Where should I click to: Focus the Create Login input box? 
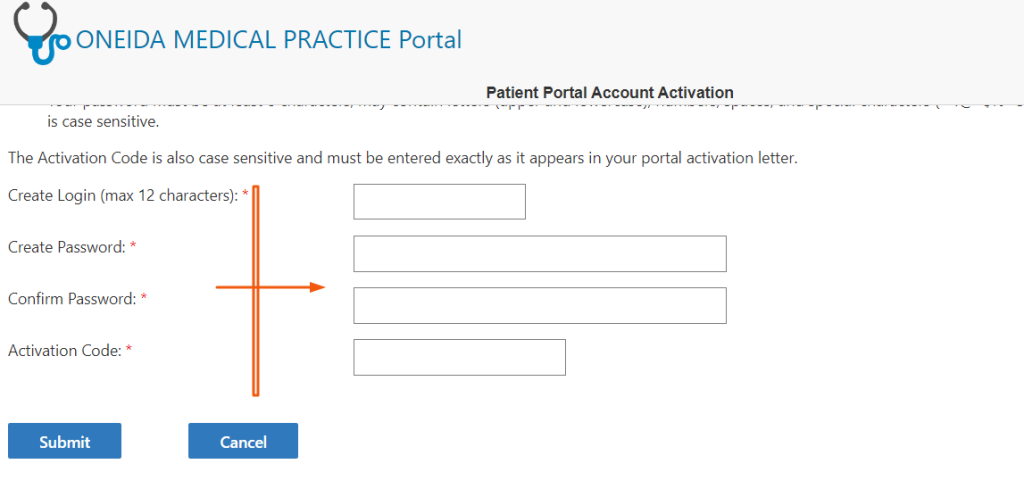click(x=440, y=202)
